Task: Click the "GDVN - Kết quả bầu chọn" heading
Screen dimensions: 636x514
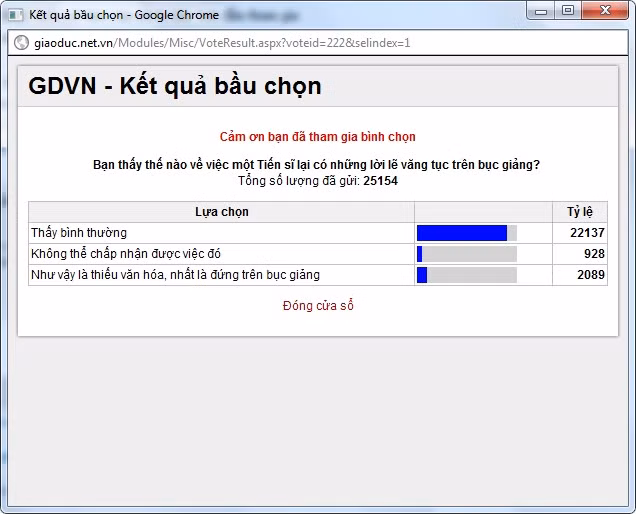Action: coord(175,86)
